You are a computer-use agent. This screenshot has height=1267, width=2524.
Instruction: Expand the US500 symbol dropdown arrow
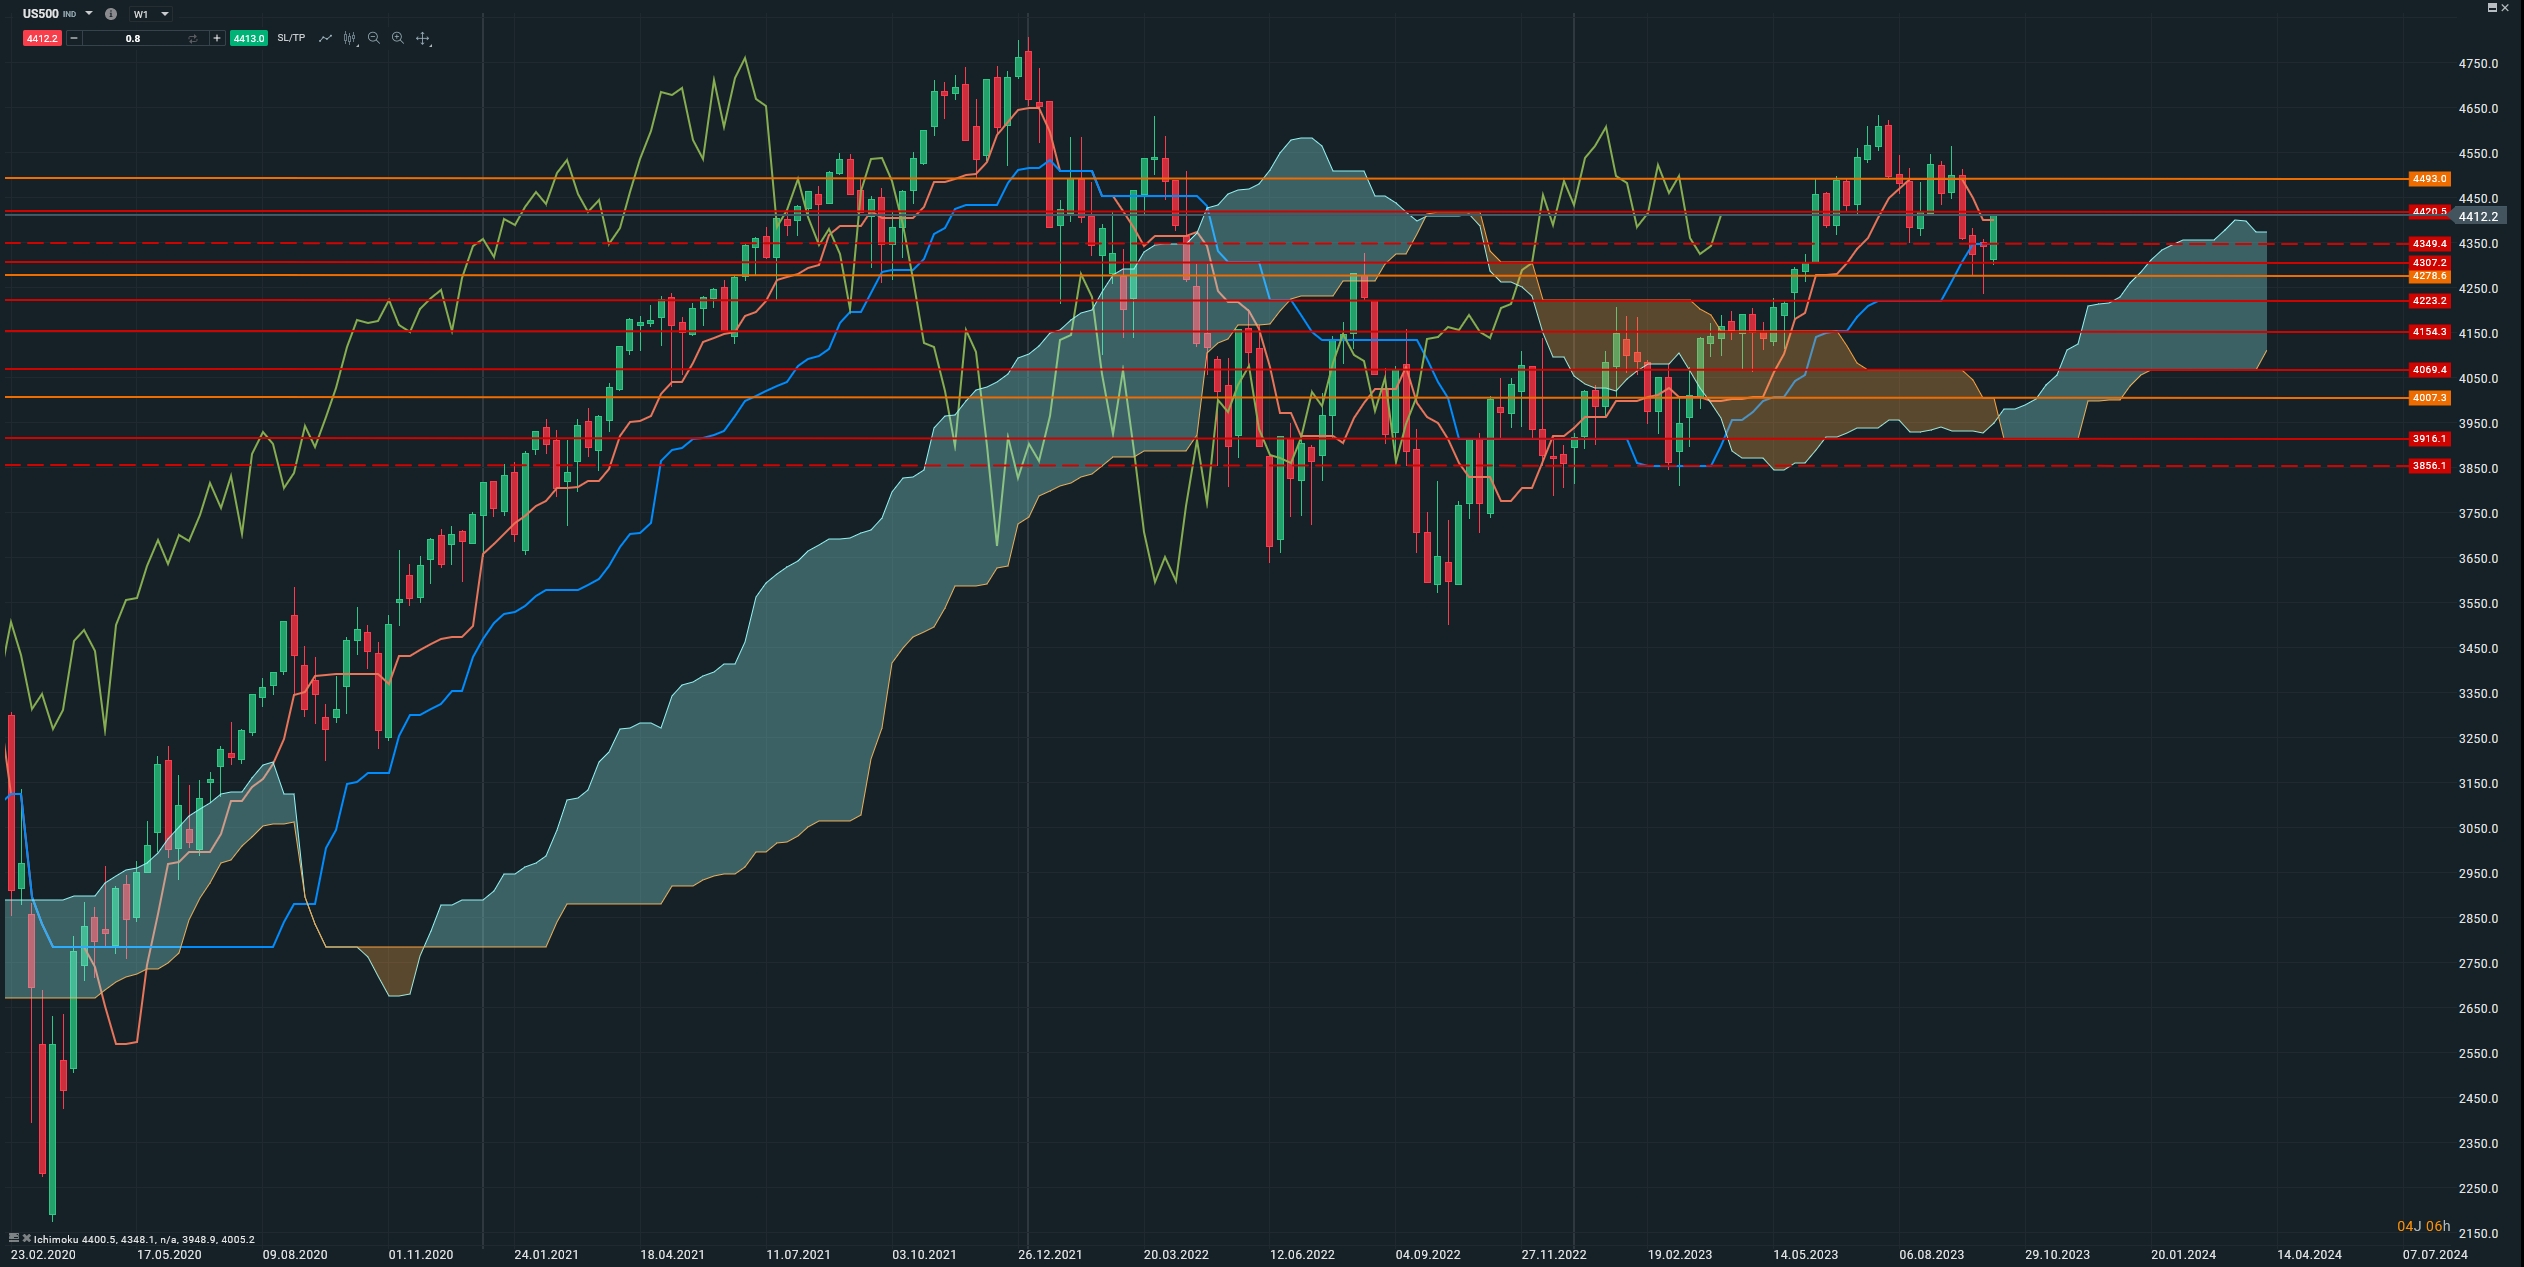(x=90, y=14)
